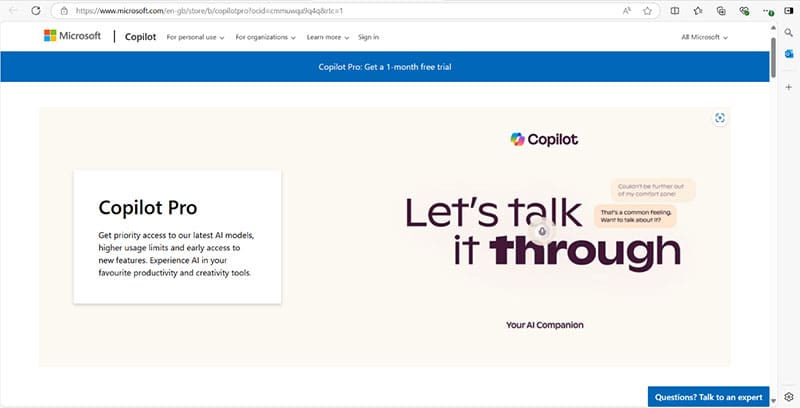Viewport: 800px width, 408px height.
Task: Open sidebar settings gear at the bottom
Action: point(789,397)
